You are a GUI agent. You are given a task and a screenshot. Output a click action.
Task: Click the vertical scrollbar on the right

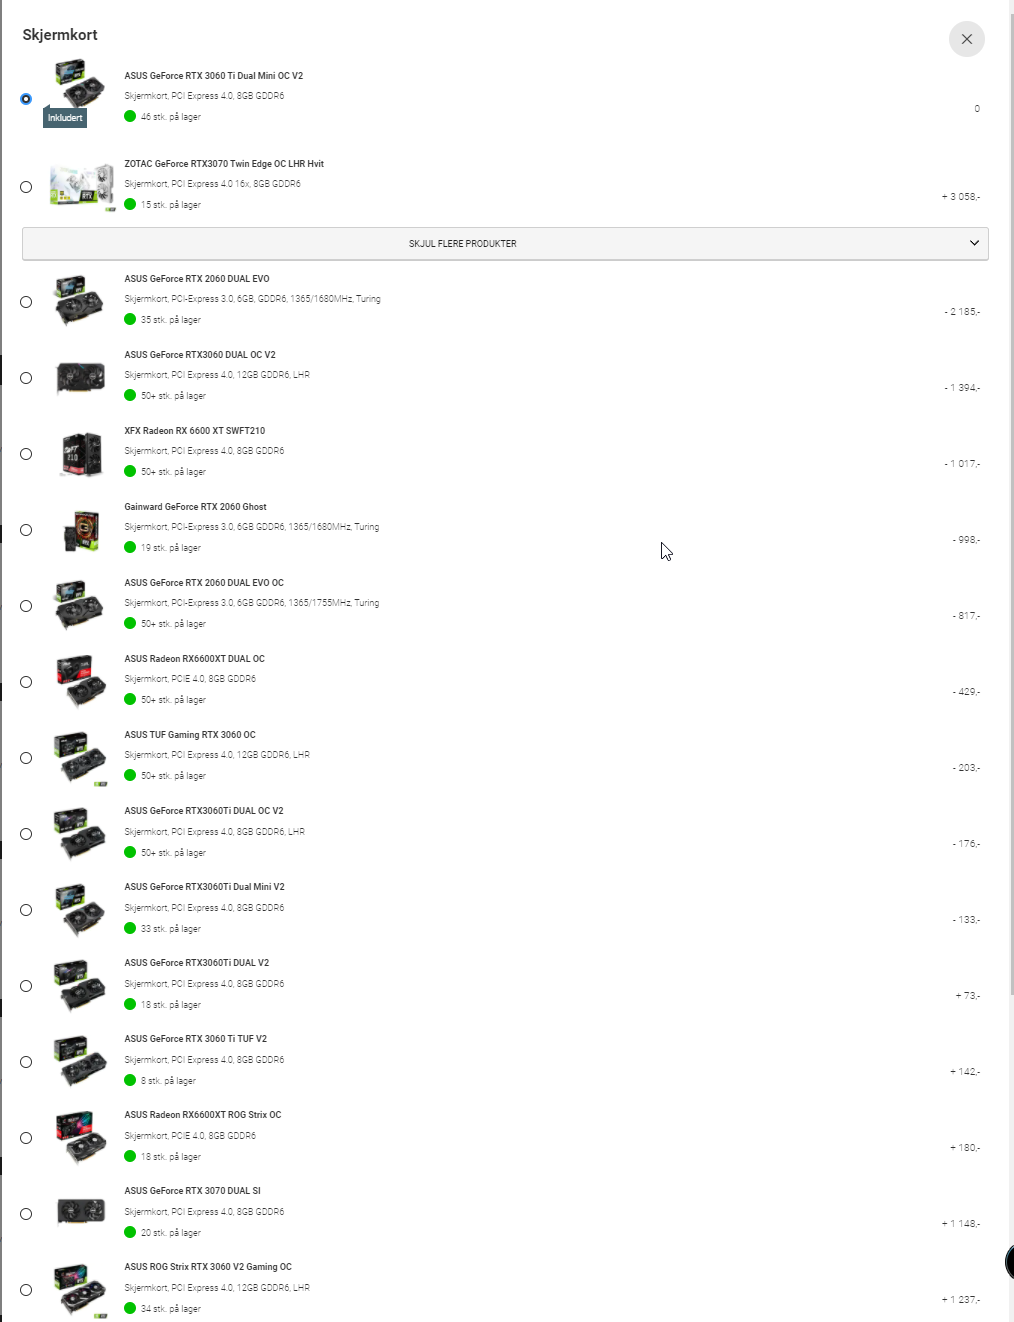pos(1010,500)
